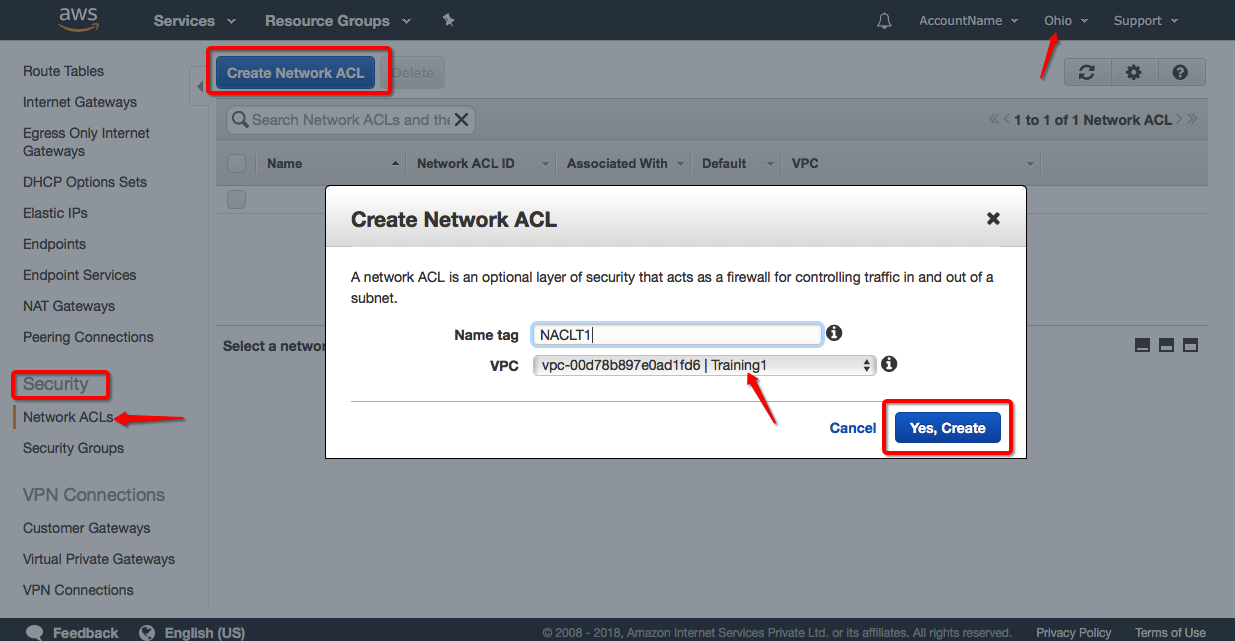Check the first row checkbox
1235x641 pixels.
point(236,199)
